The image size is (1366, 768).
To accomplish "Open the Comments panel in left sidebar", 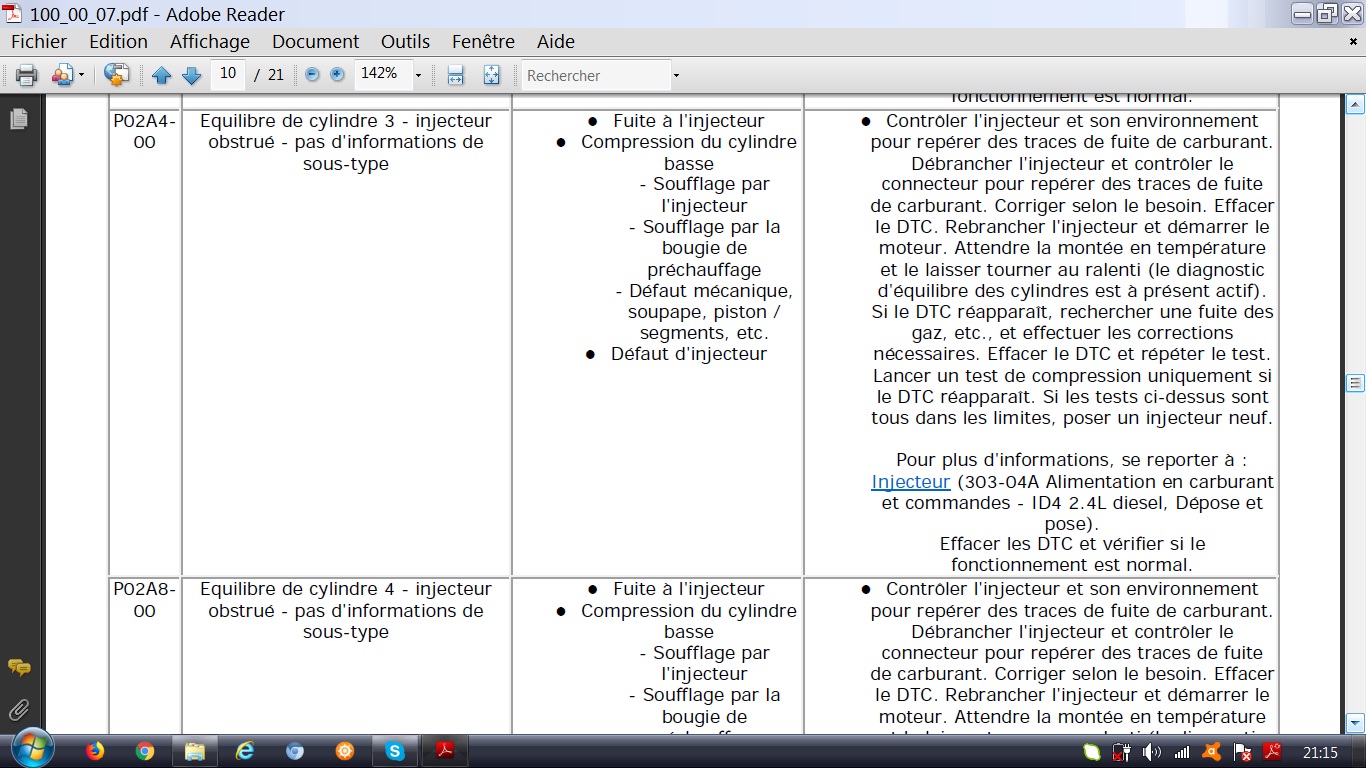I will click(x=18, y=667).
